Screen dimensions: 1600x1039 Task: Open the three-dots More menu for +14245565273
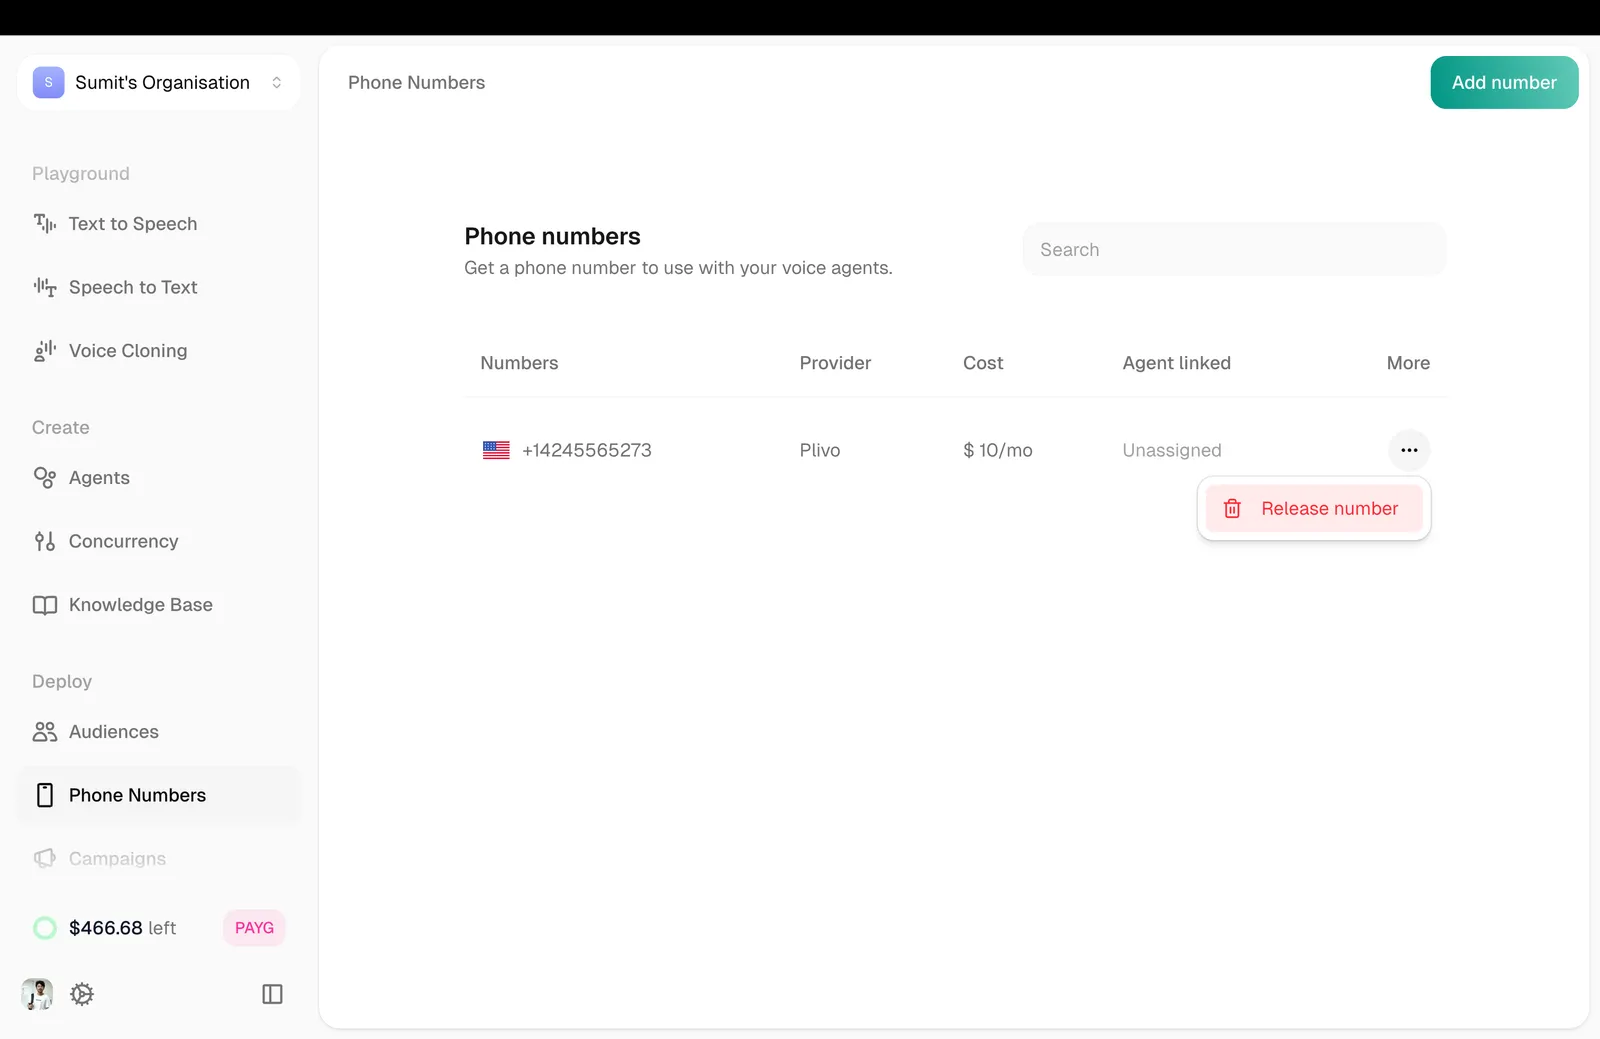click(x=1409, y=450)
